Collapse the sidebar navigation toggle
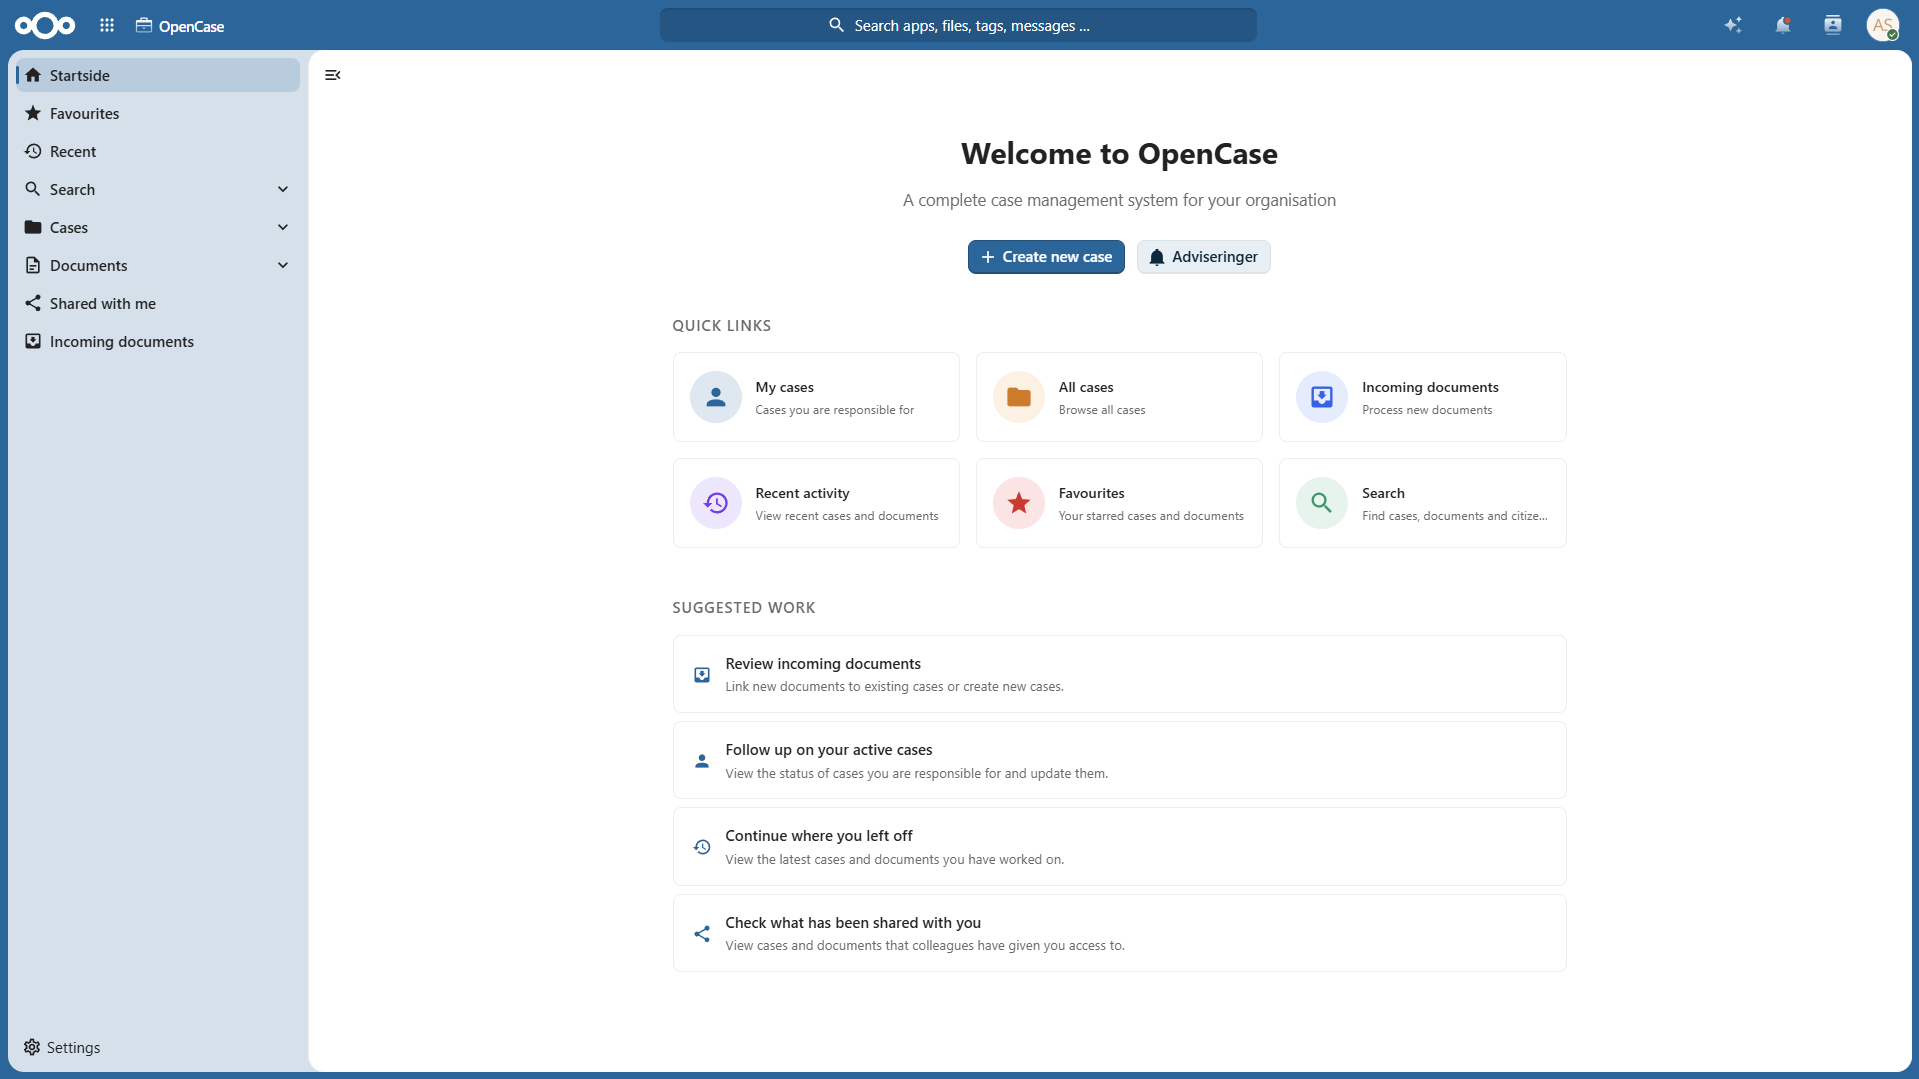 coord(333,75)
